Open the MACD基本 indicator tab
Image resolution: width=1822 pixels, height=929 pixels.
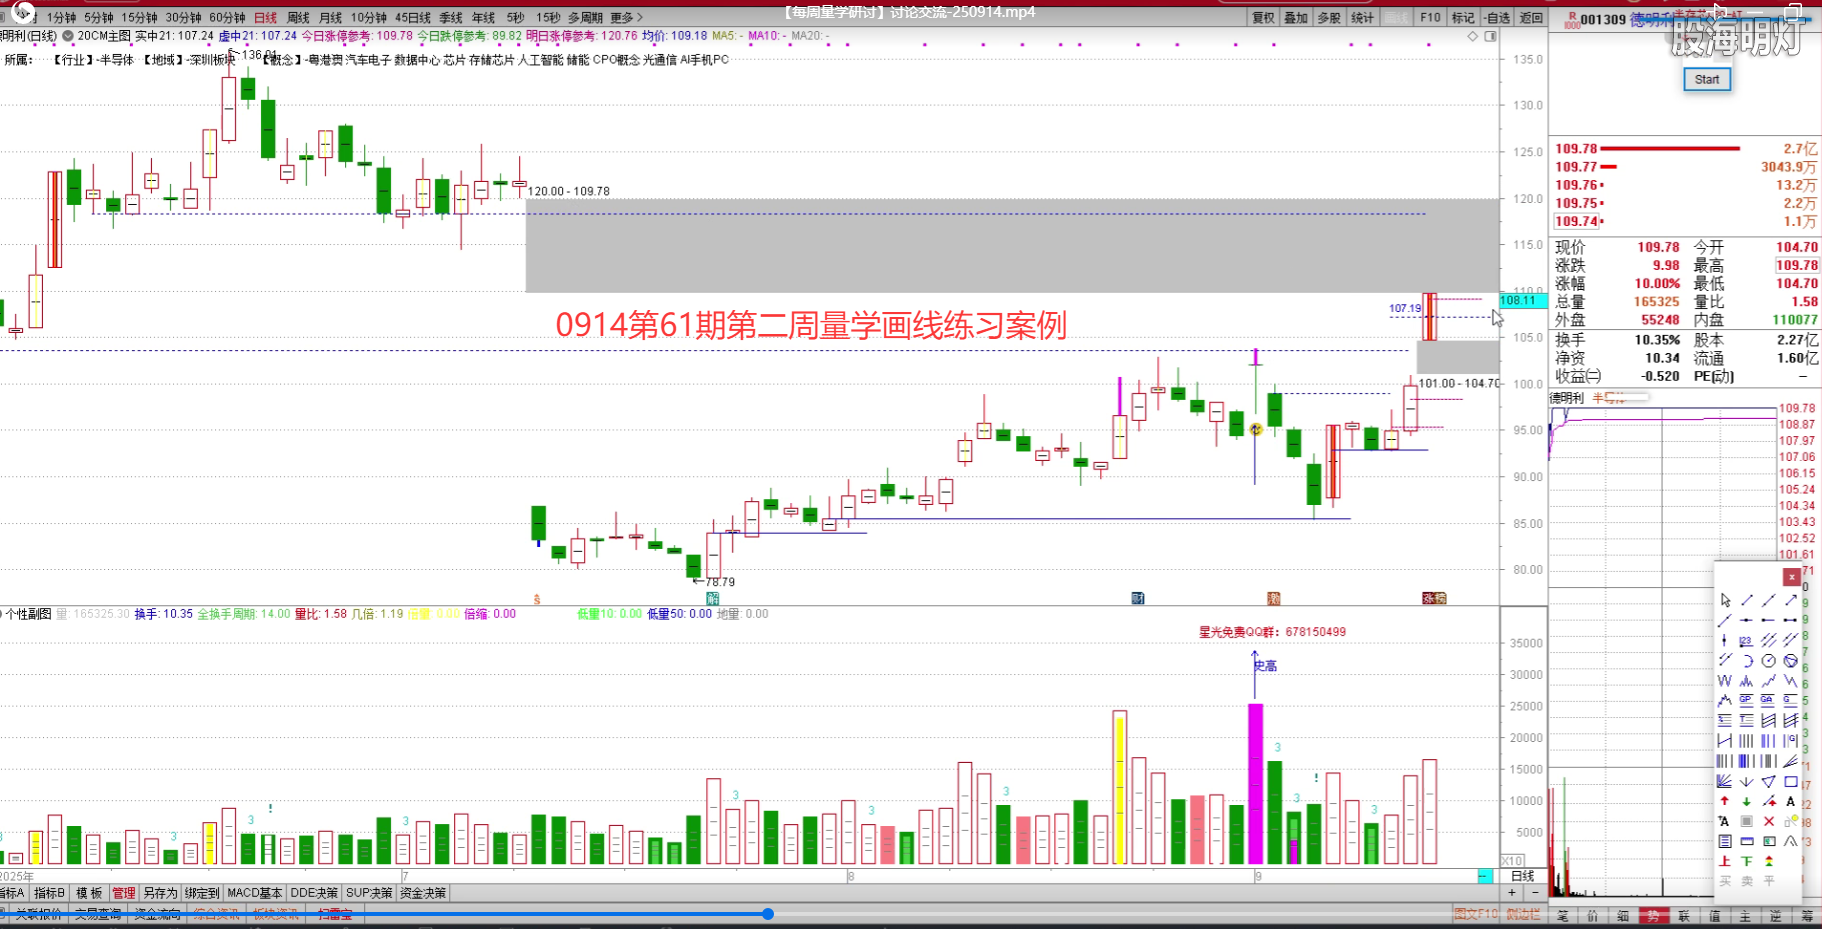point(254,893)
